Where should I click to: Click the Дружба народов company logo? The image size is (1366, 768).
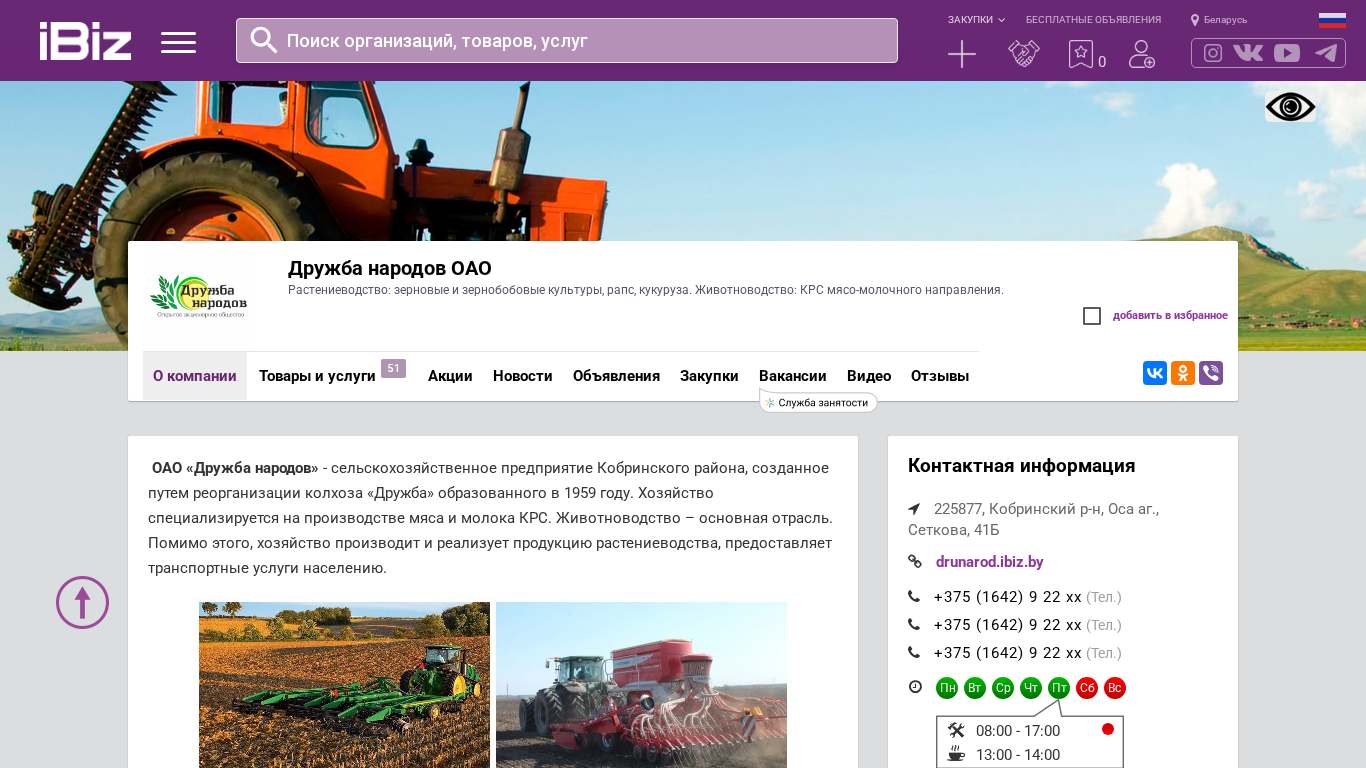198,296
